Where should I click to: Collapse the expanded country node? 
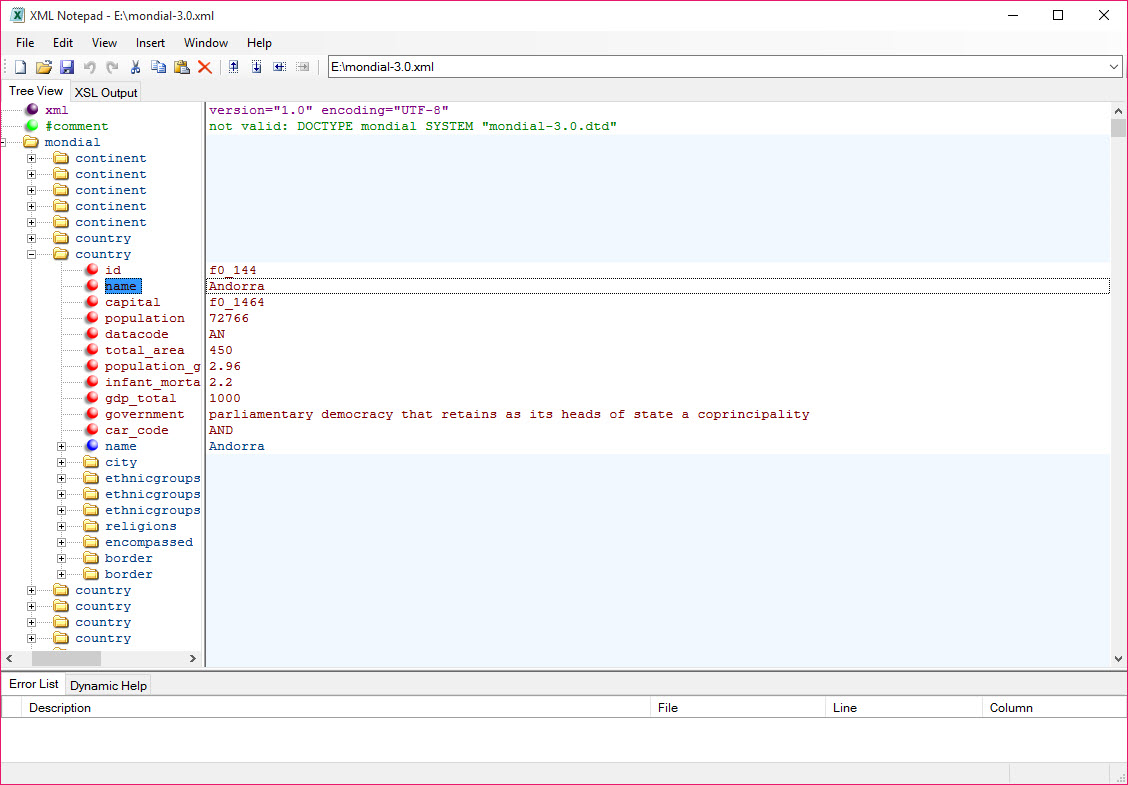tap(32, 254)
